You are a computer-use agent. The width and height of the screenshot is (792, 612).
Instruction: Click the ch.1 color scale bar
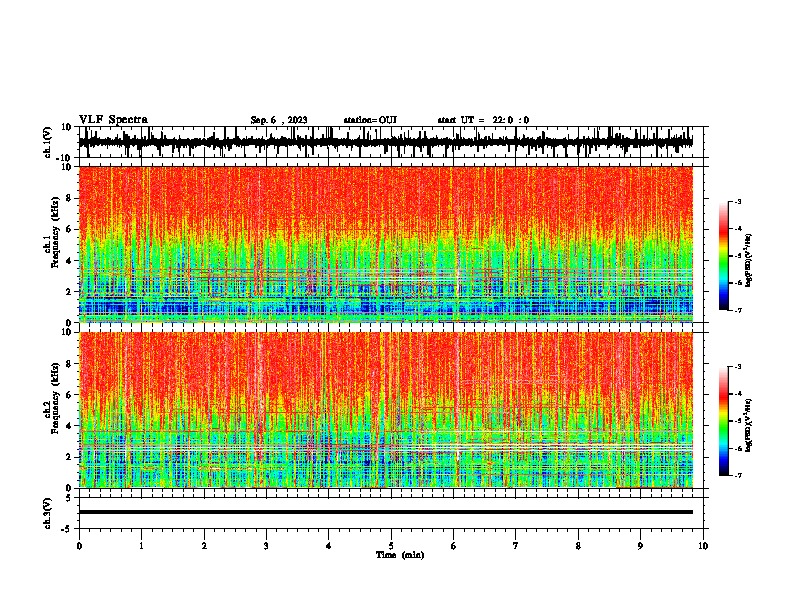click(x=724, y=256)
